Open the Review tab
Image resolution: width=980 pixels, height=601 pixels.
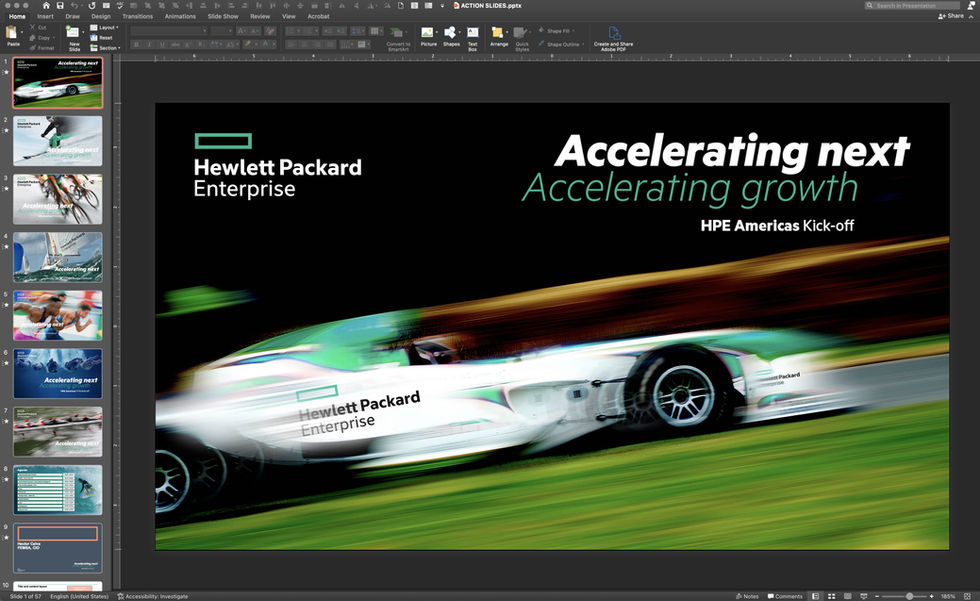pos(260,16)
